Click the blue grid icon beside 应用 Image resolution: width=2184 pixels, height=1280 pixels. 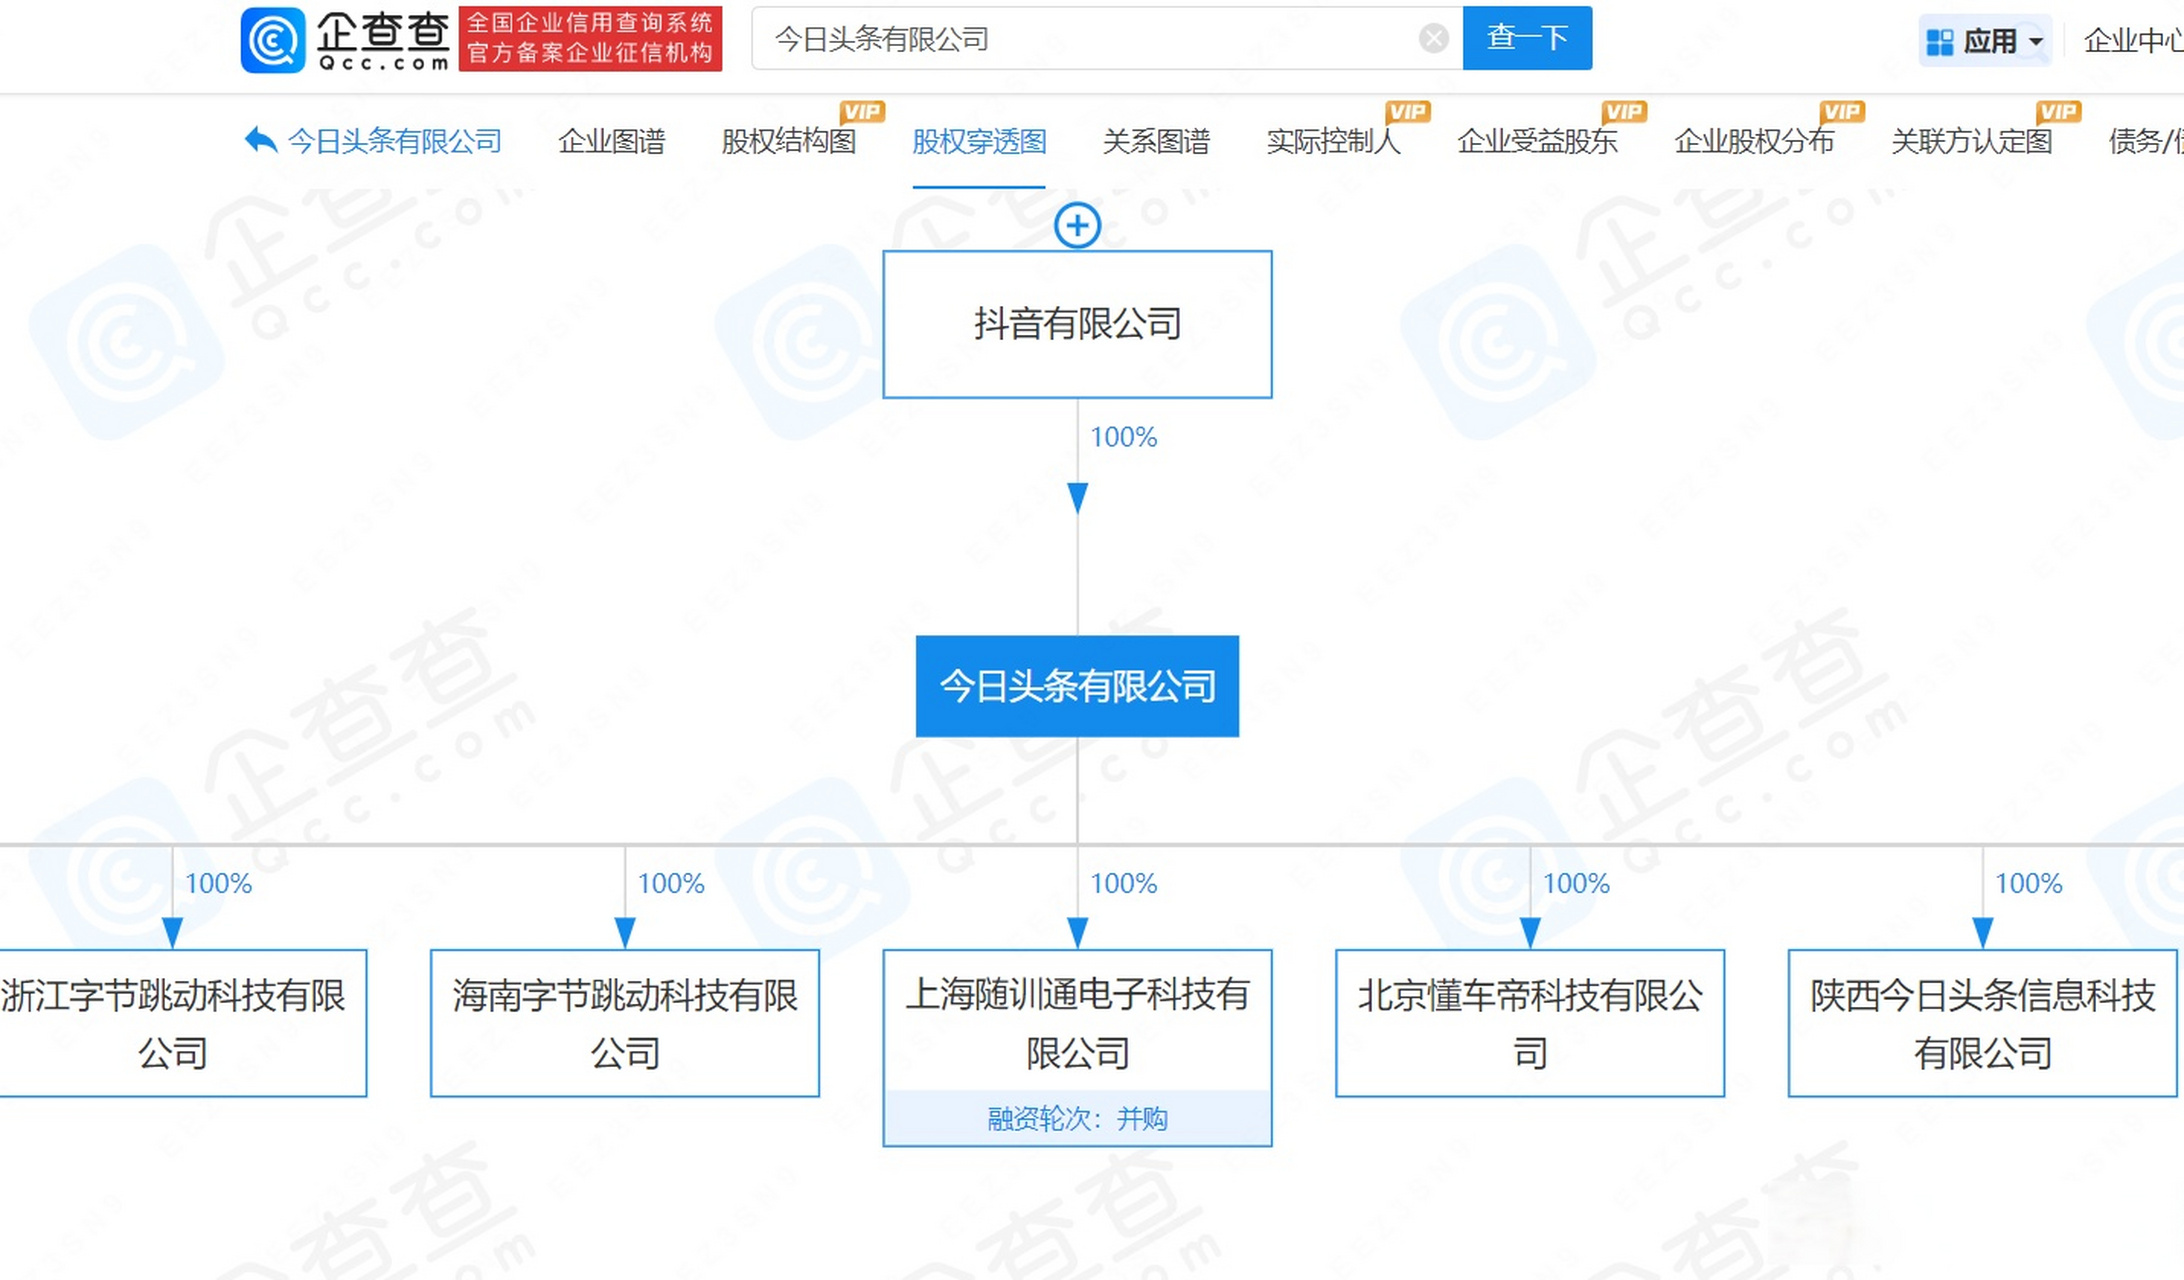[1941, 39]
